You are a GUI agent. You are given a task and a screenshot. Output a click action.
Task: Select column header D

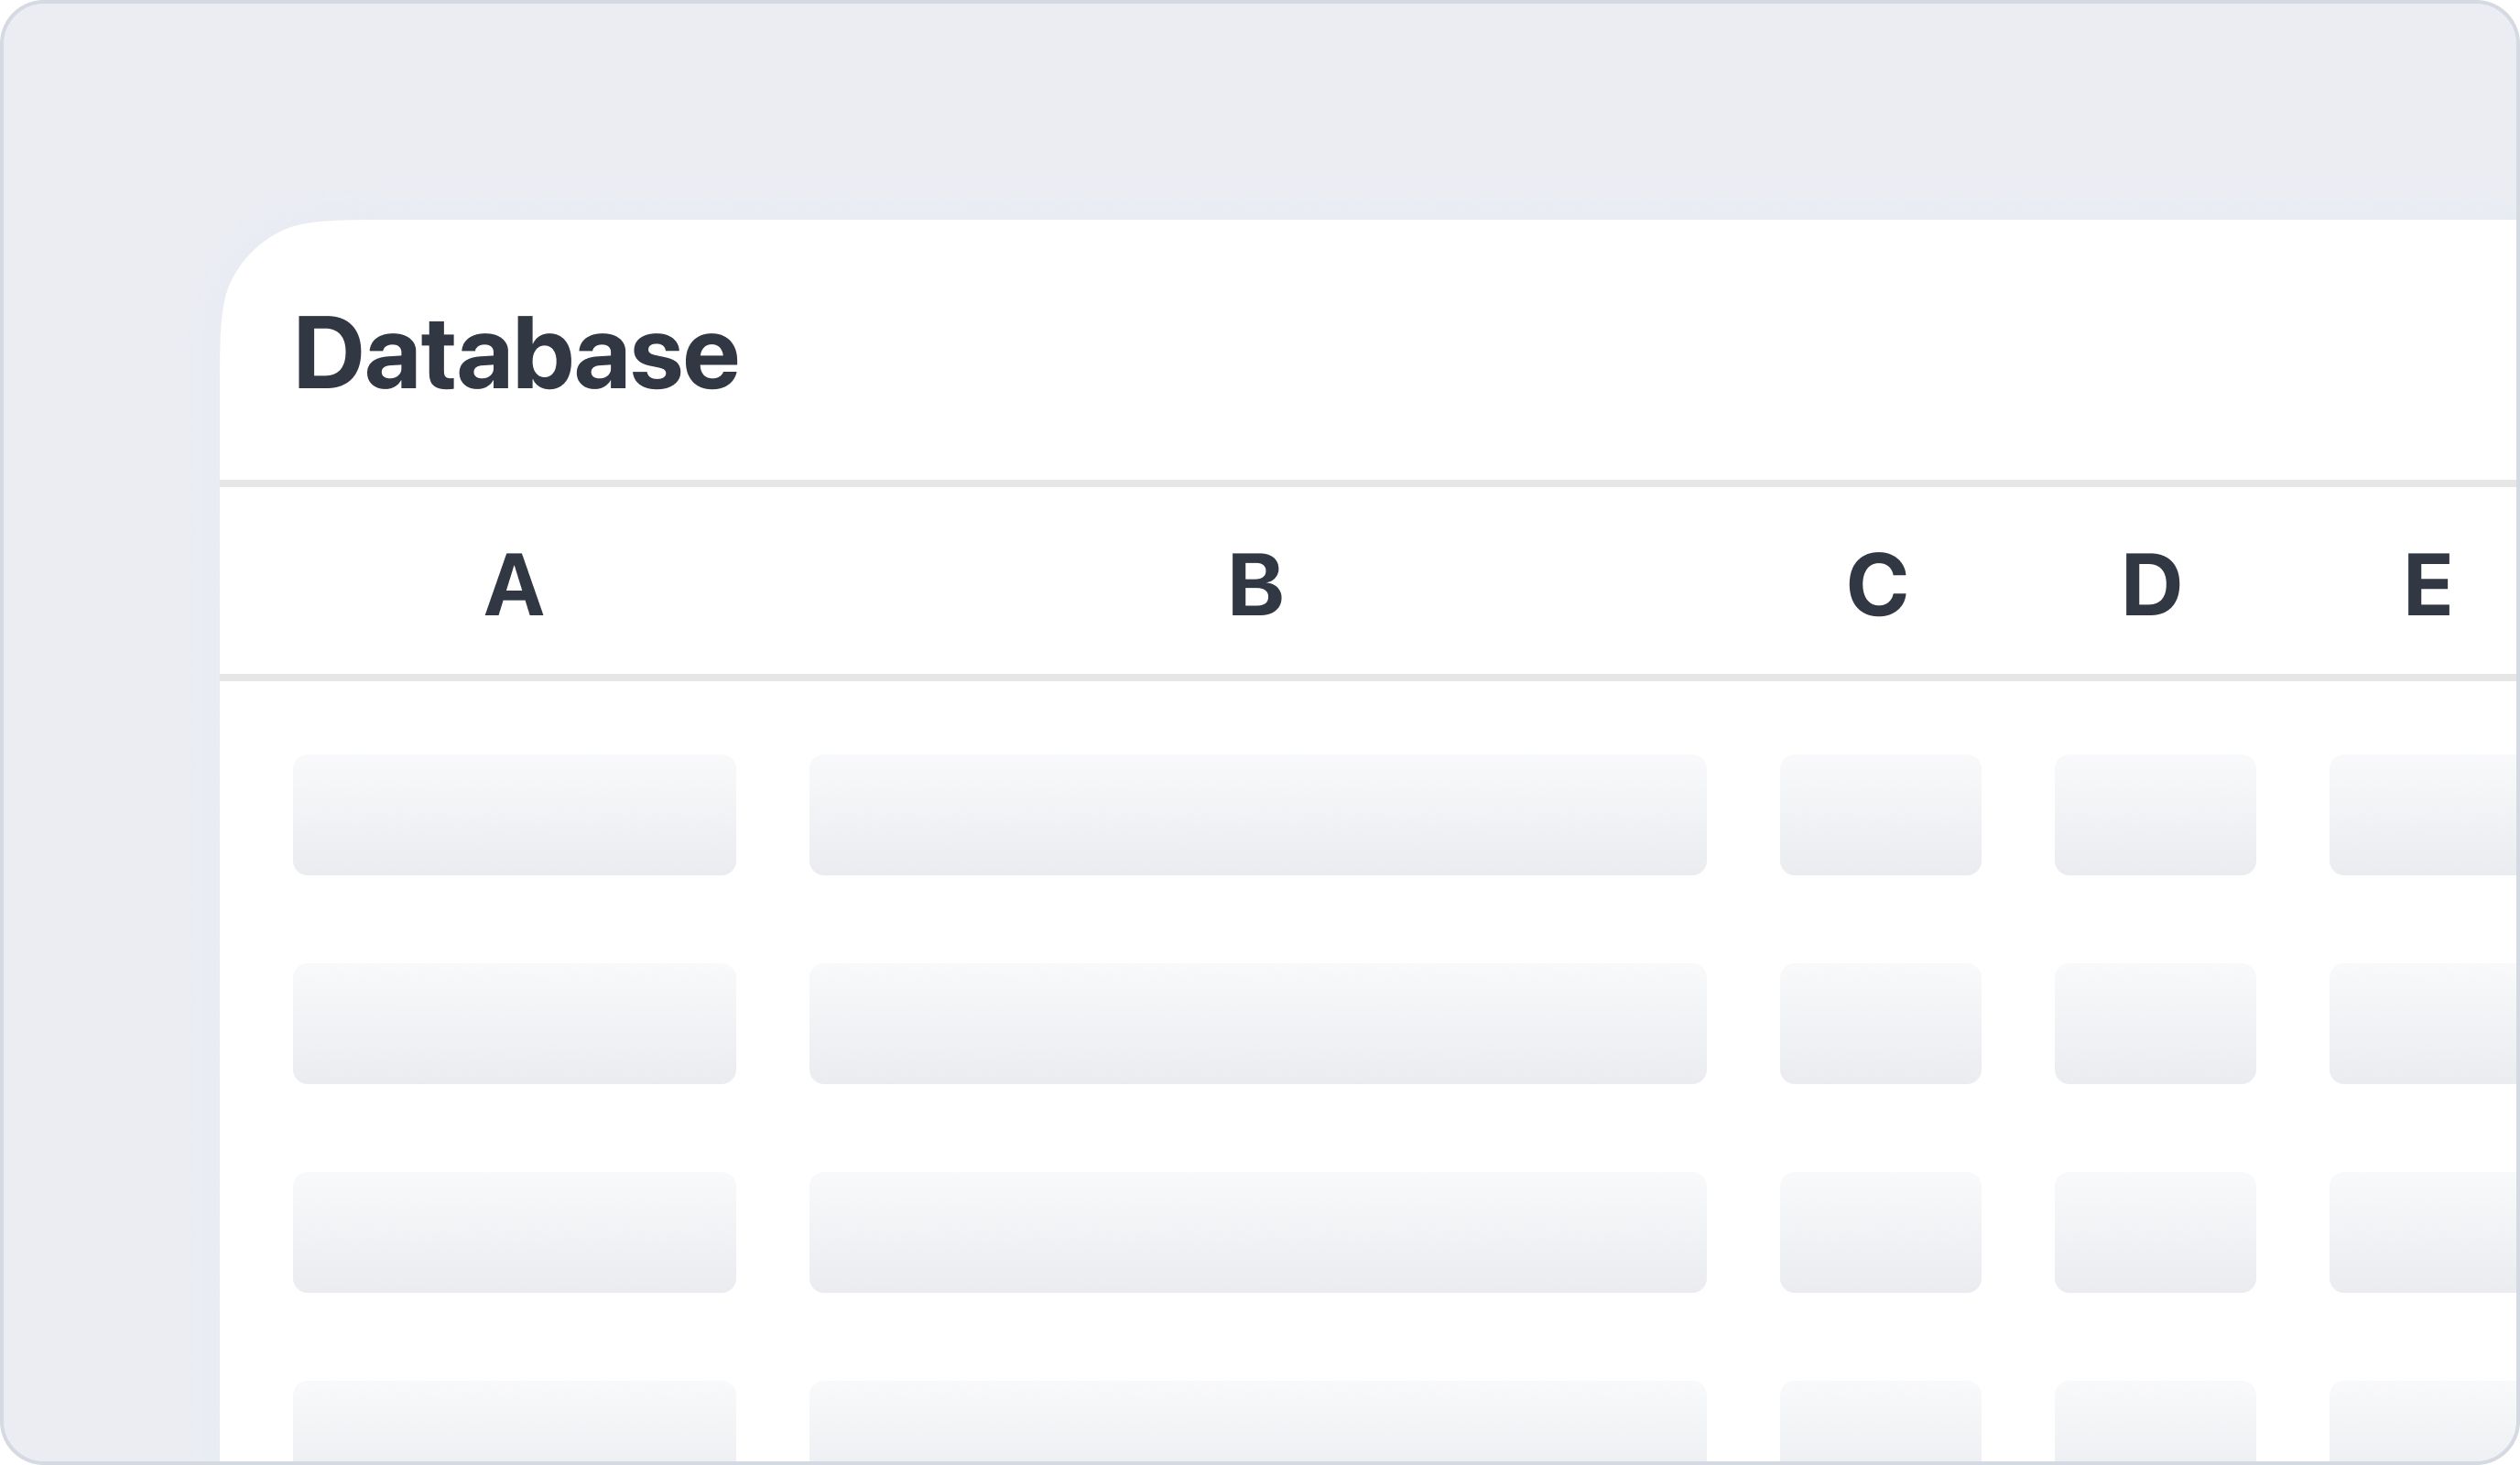[x=2152, y=584]
